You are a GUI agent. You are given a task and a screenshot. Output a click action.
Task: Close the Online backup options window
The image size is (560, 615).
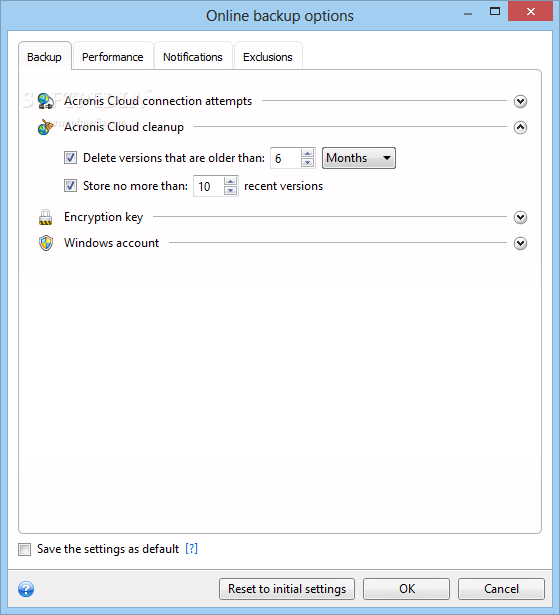click(531, 11)
